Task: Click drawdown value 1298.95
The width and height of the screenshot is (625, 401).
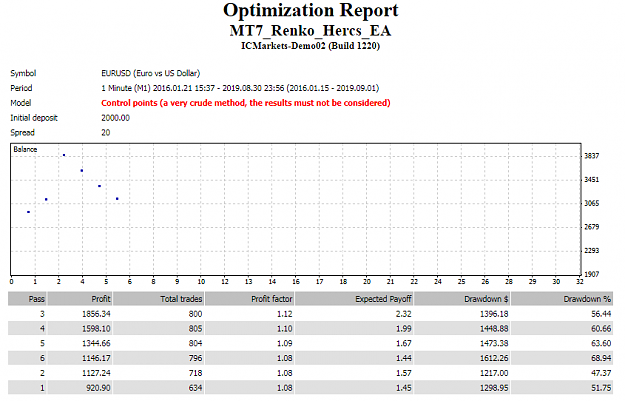Action: (x=494, y=388)
